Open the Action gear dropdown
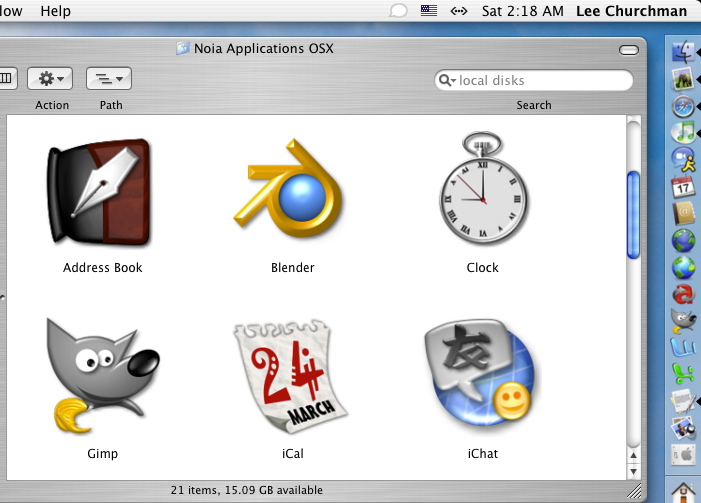The width and height of the screenshot is (701, 503). (51, 78)
